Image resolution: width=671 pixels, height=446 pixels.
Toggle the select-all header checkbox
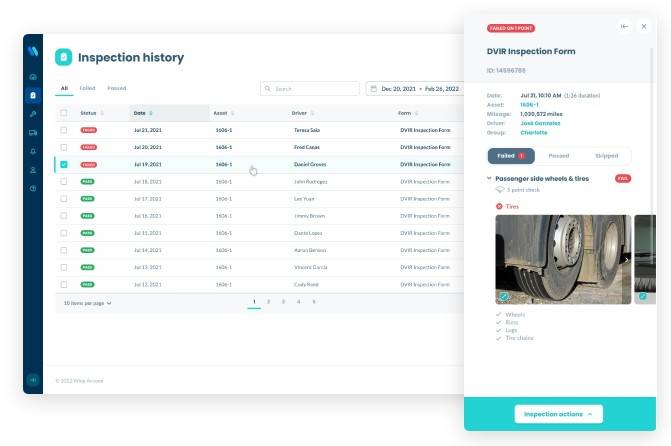(64, 113)
